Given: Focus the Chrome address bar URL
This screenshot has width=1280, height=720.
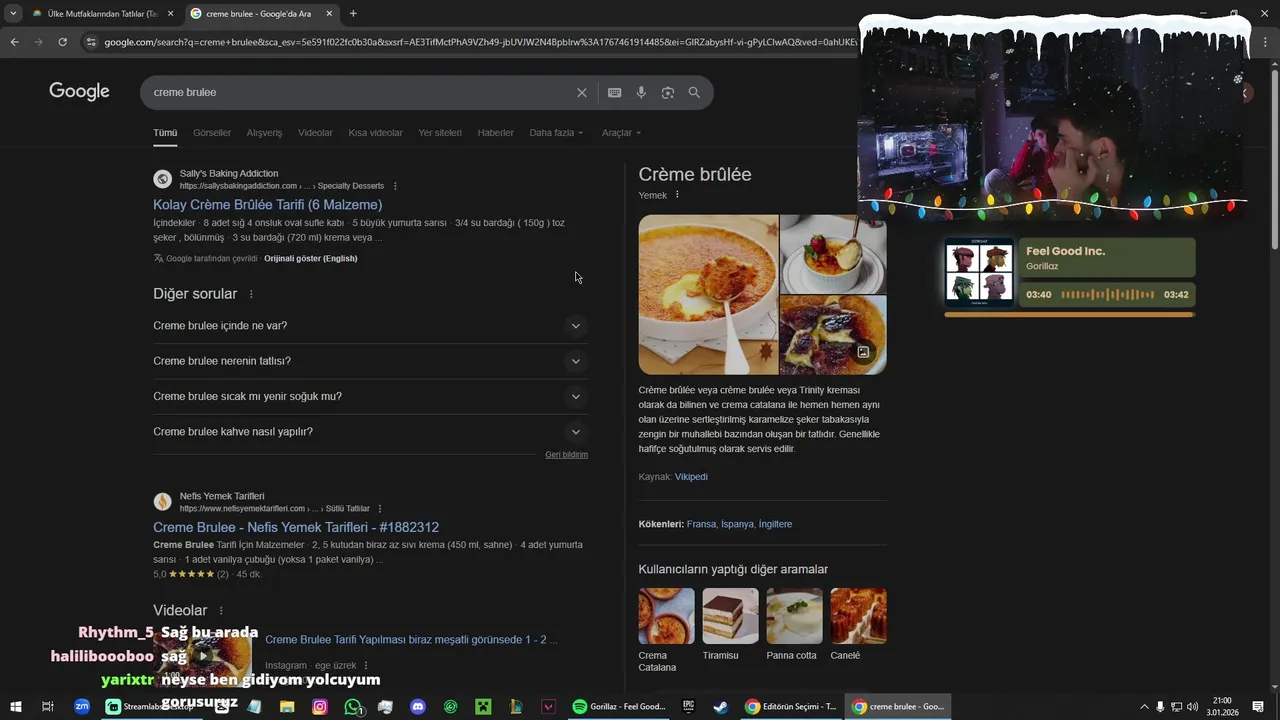Looking at the screenshot, I should (x=480, y=42).
